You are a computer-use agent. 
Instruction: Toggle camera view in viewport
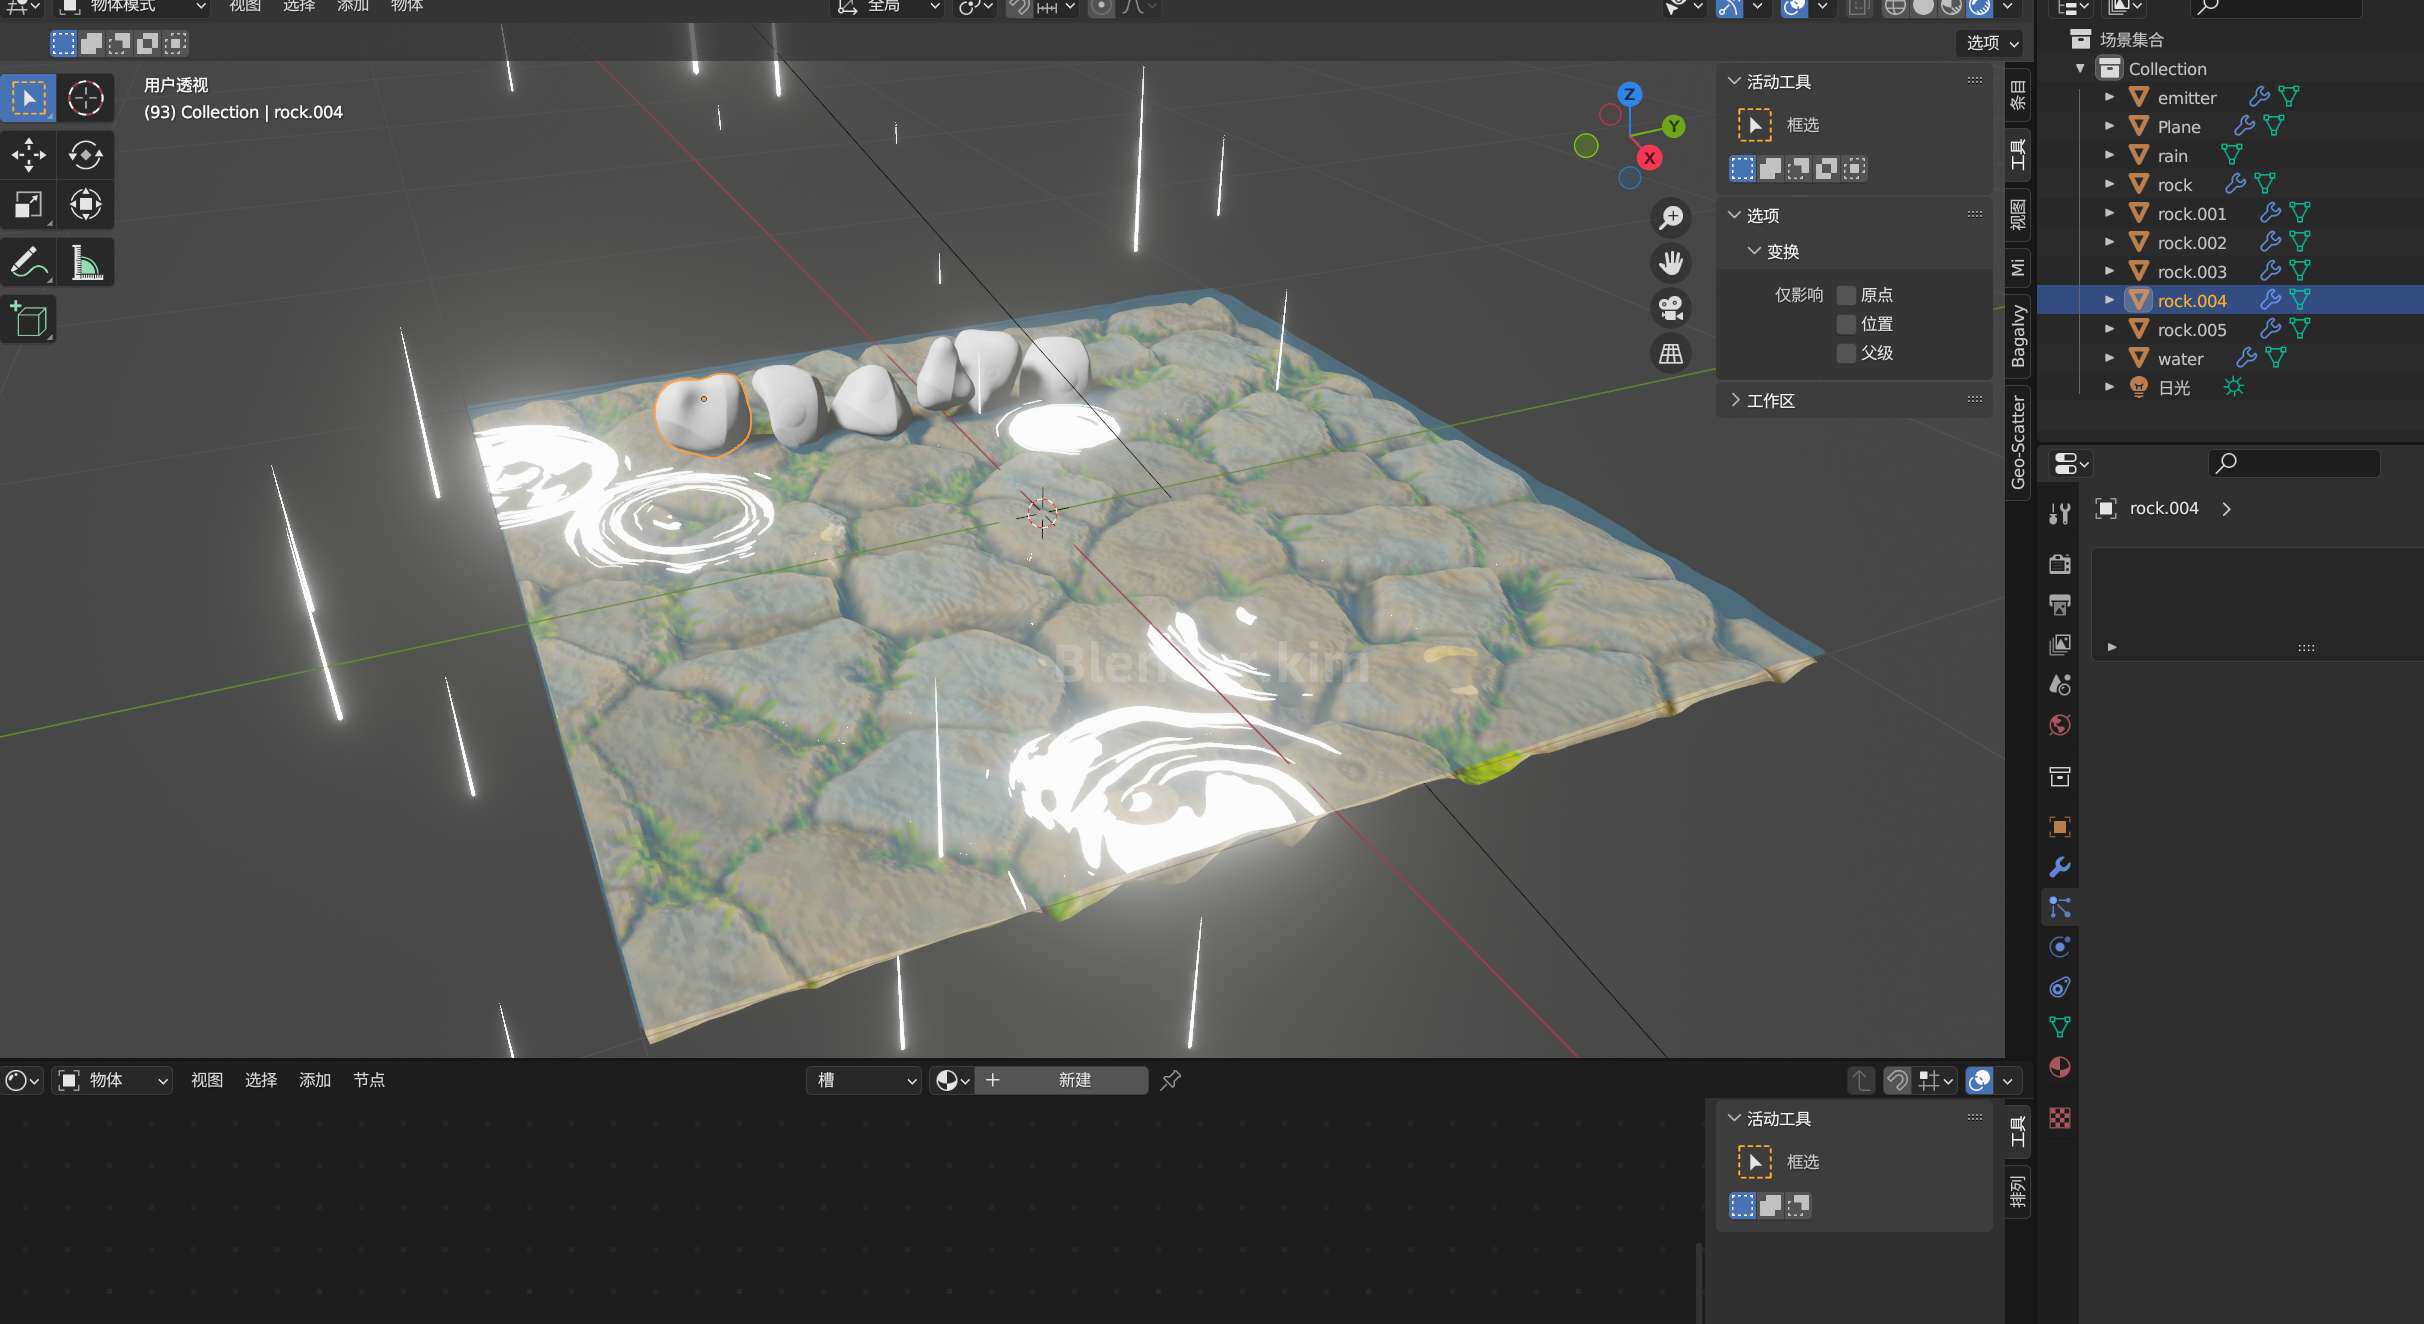click(x=1671, y=308)
